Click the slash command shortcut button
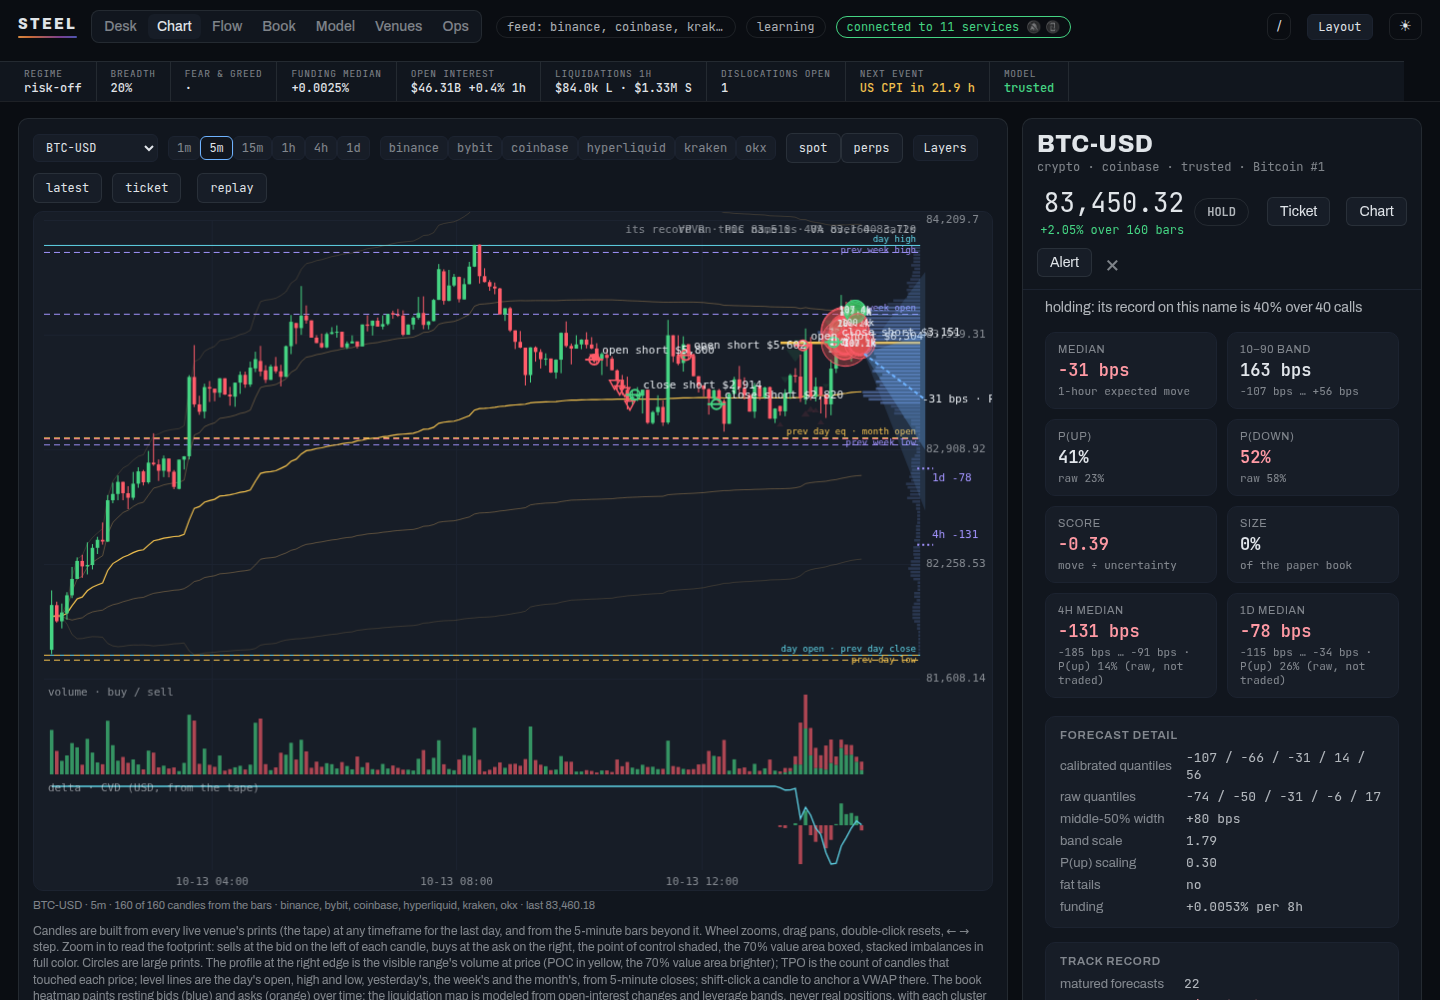 pyautogui.click(x=1279, y=27)
